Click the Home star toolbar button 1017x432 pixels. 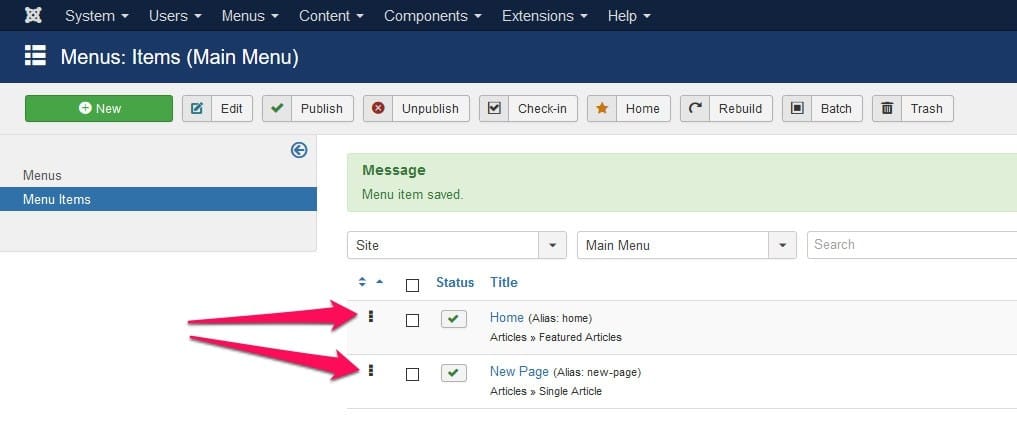628,108
